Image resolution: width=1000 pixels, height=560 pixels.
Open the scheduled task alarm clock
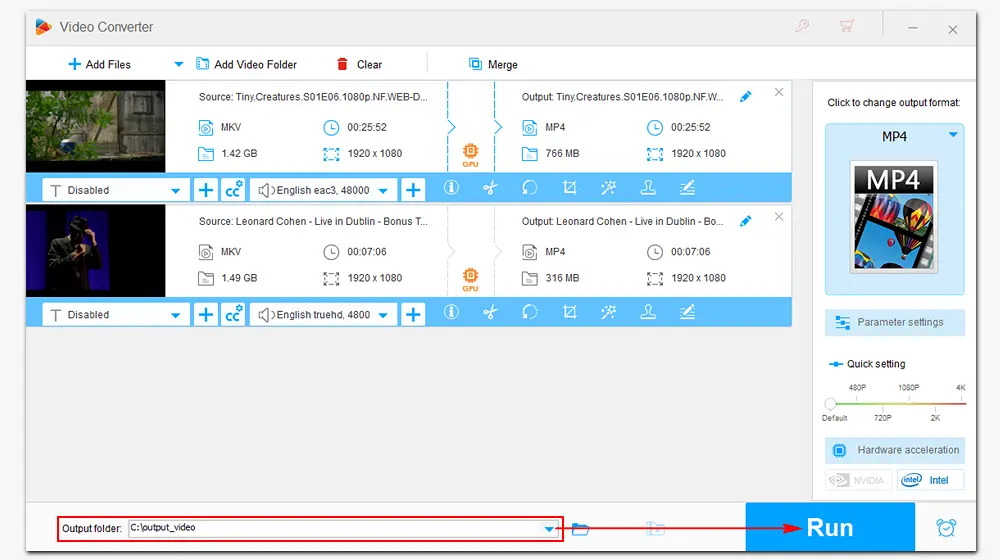click(946, 527)
